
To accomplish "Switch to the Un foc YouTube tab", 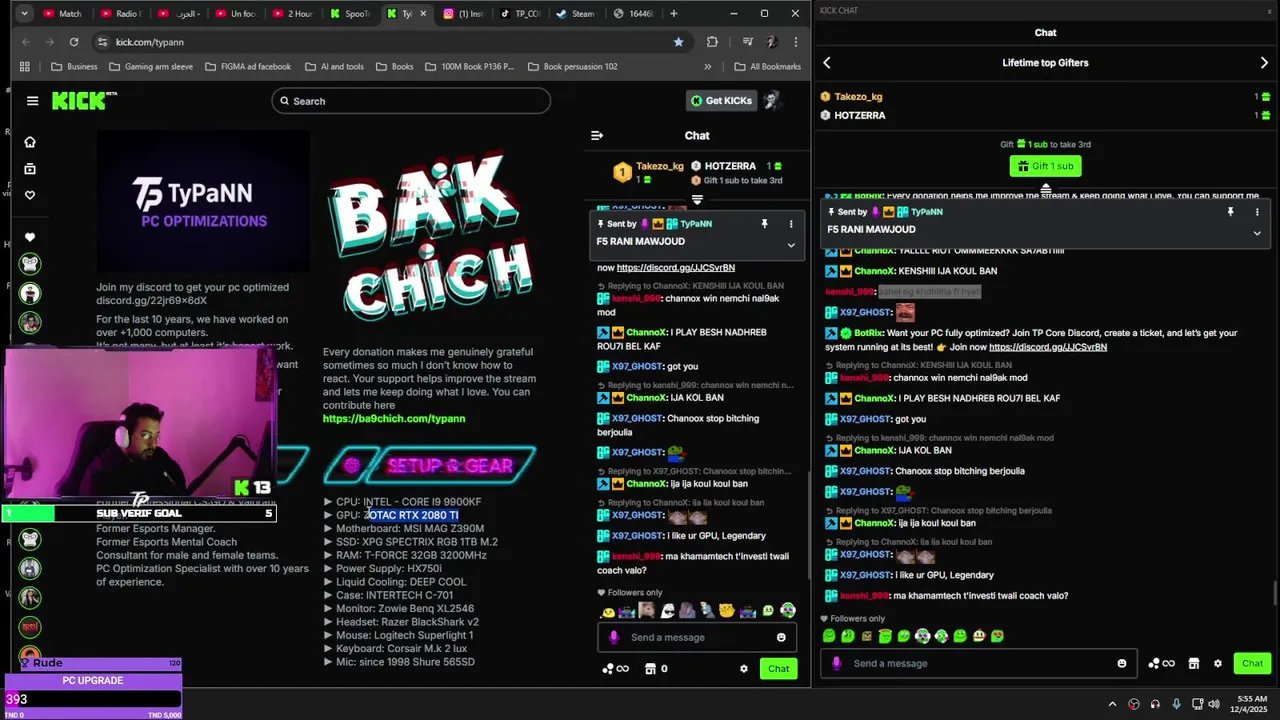I will pyautogui.click(x=235, y=14).
